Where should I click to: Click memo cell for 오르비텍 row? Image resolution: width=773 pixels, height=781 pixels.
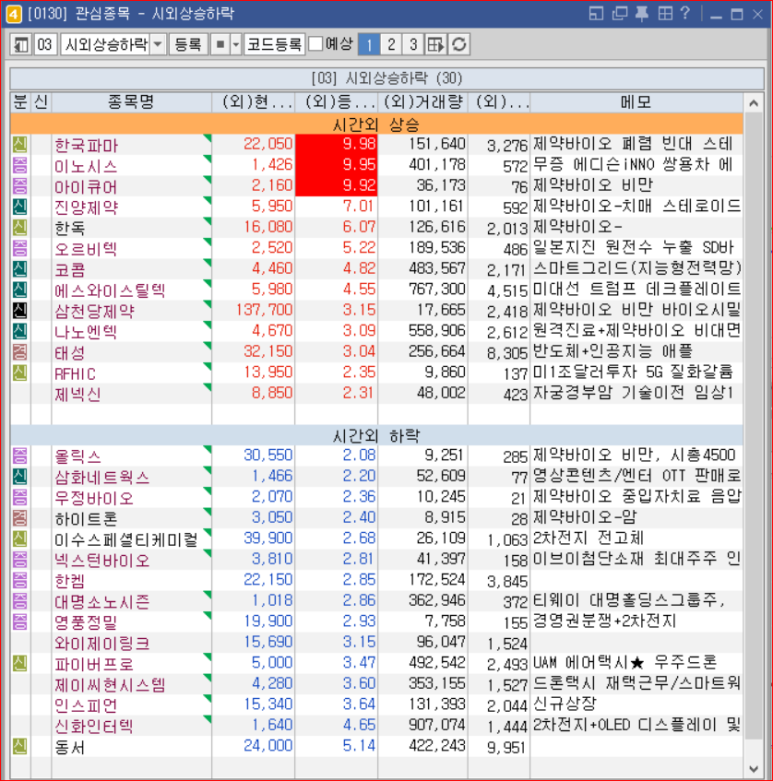(x=636, y=248)
